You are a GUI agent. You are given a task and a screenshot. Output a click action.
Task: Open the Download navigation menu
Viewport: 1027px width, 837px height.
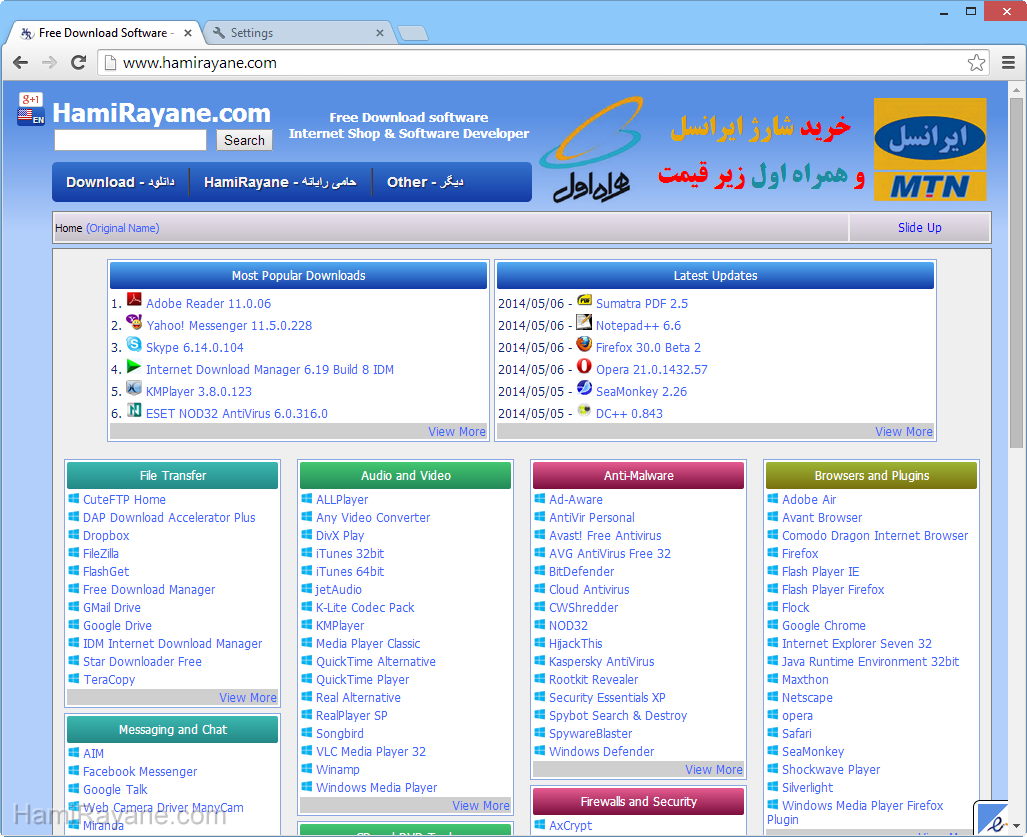121,182
